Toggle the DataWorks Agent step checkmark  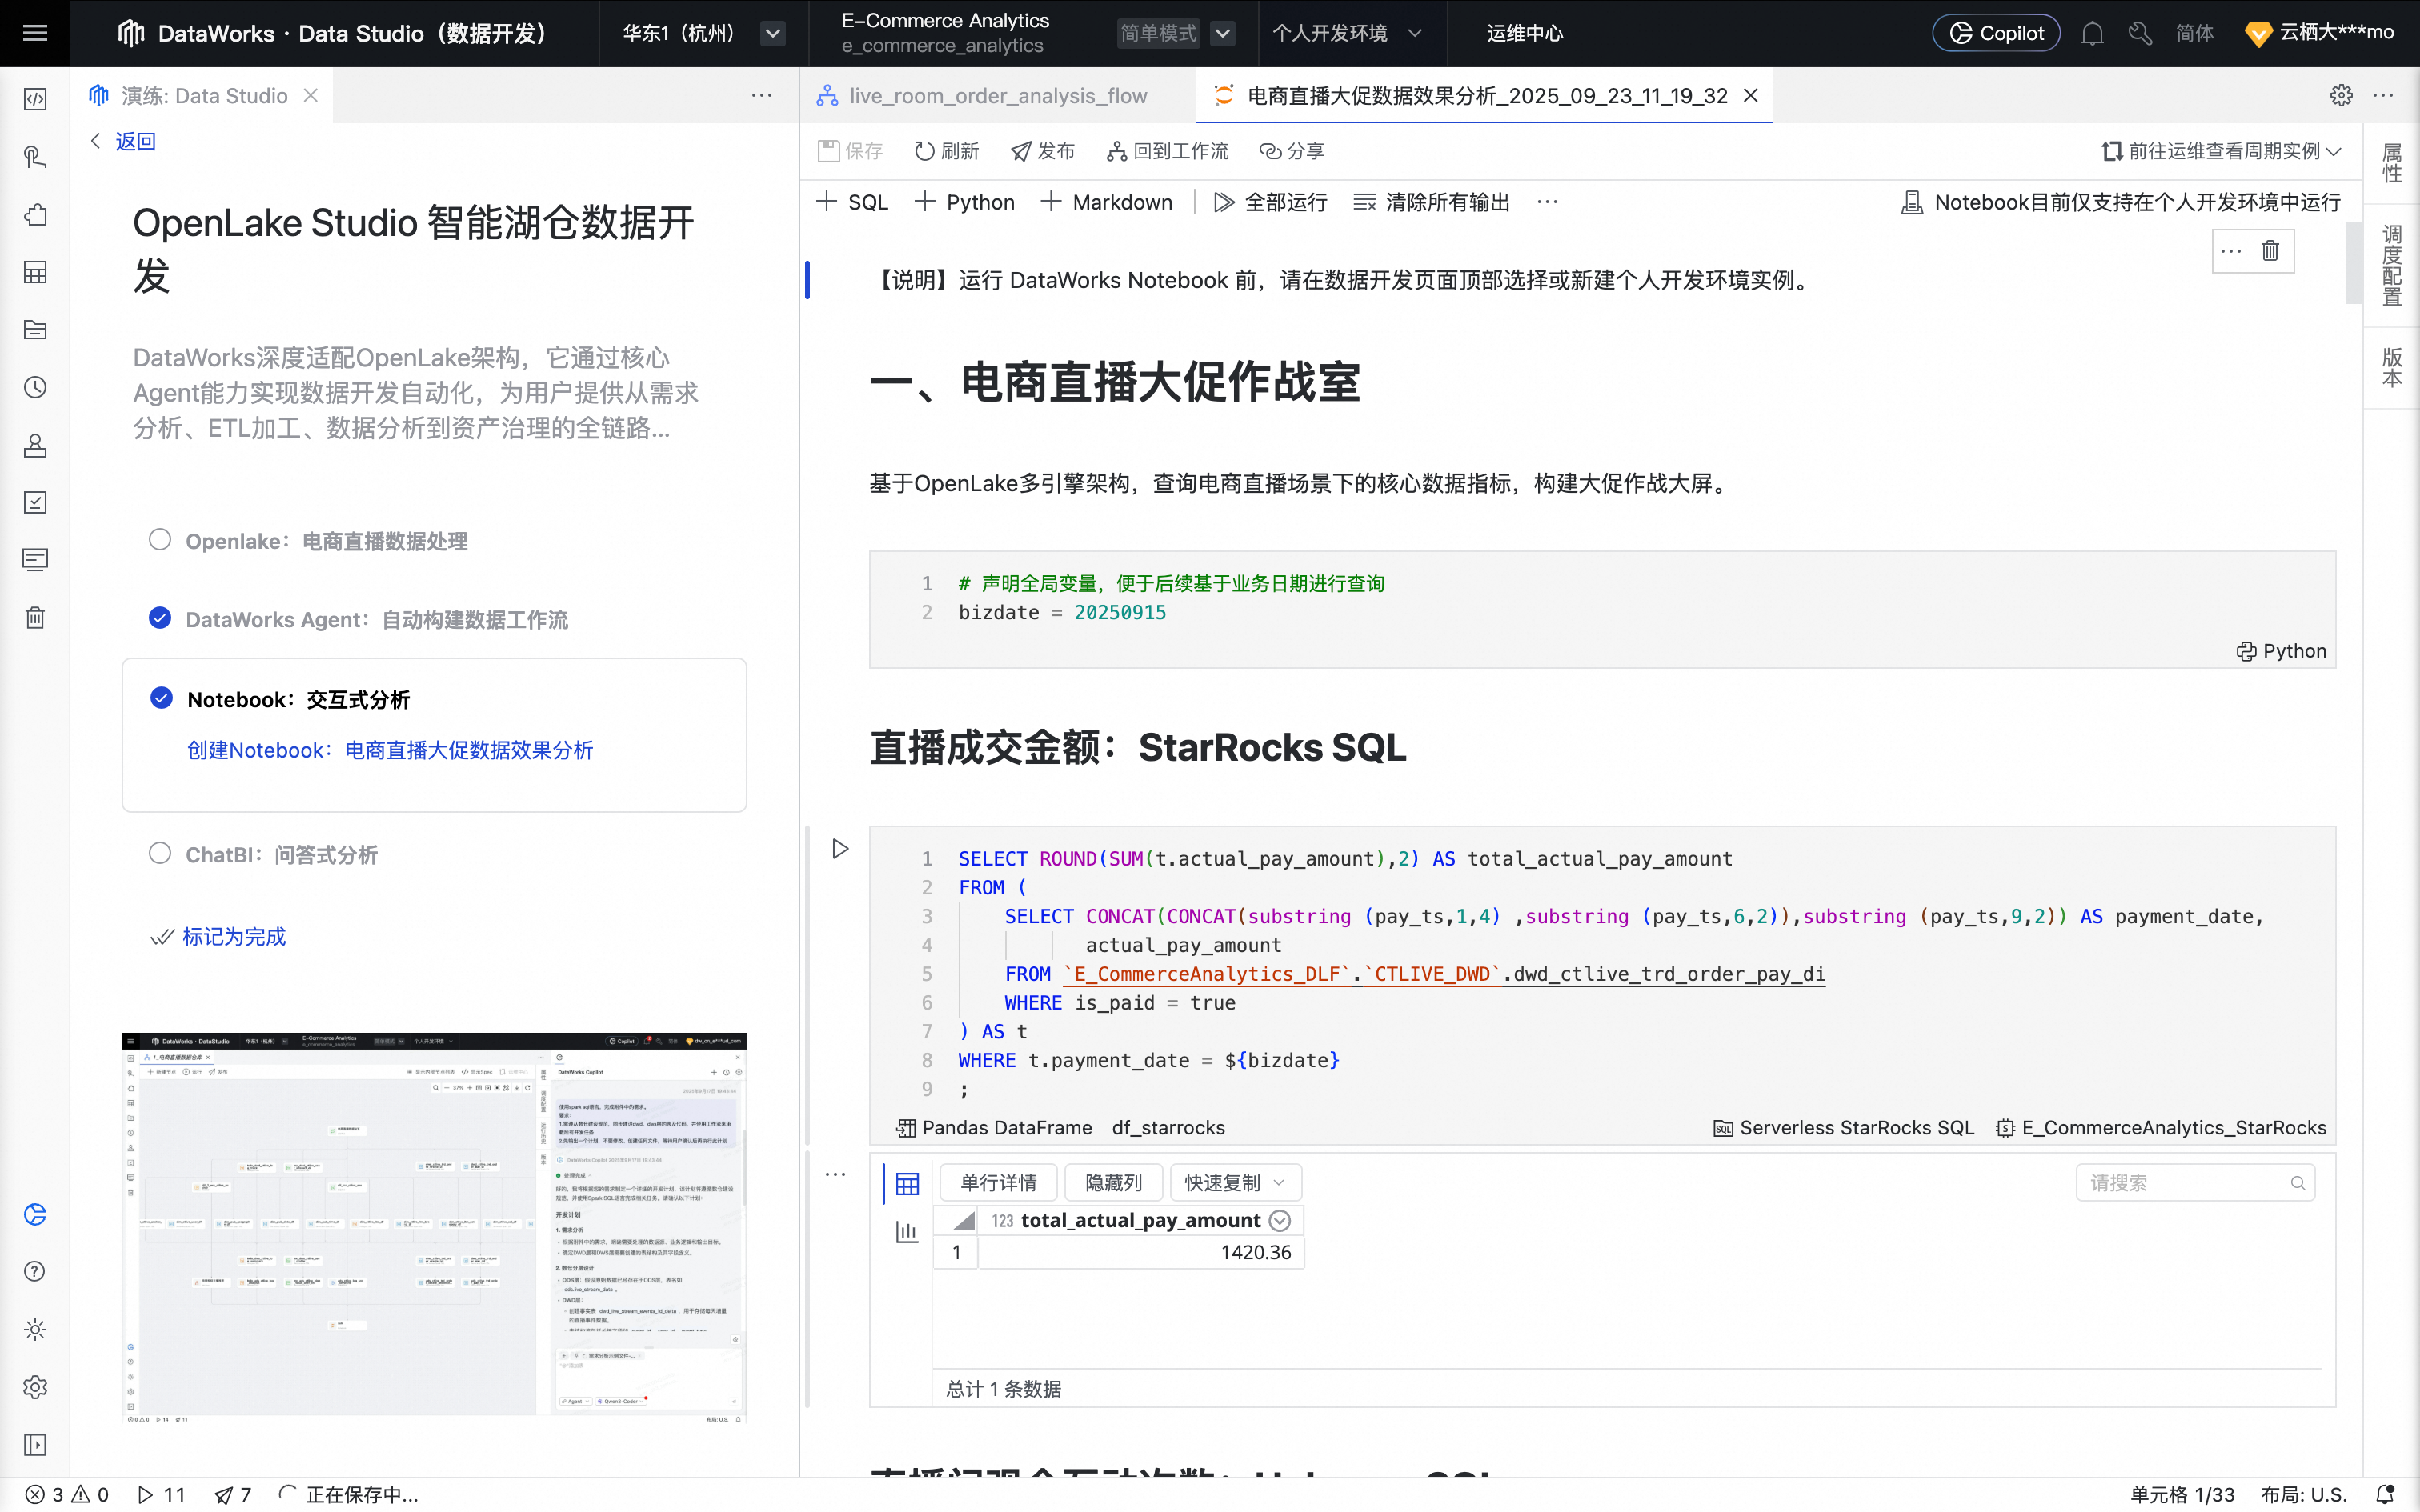tap(160, 618)
